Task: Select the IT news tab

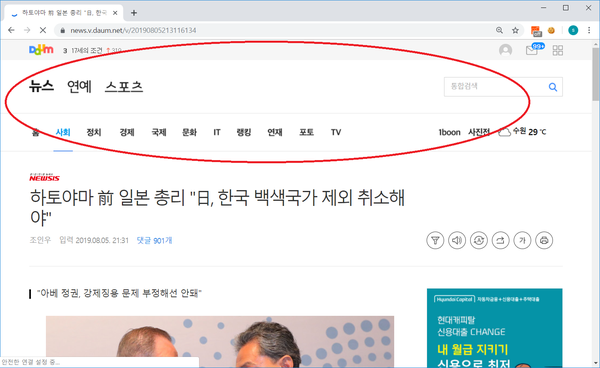Action: tap(217, 132)
